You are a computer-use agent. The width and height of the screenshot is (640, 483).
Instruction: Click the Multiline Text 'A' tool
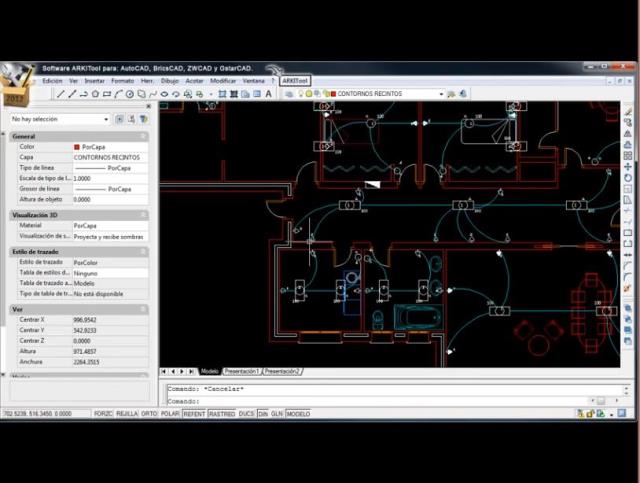tap(269, 94)
